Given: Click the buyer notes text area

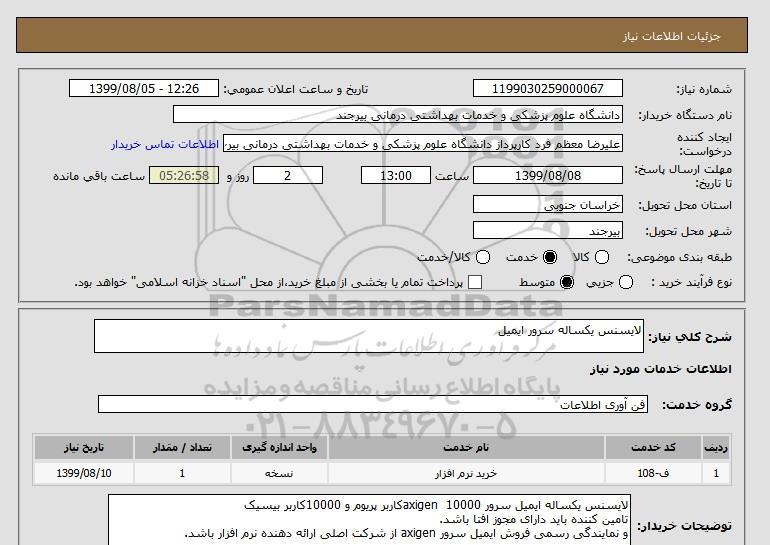Looking at the screenshot, I should click(x=369, y=520).
